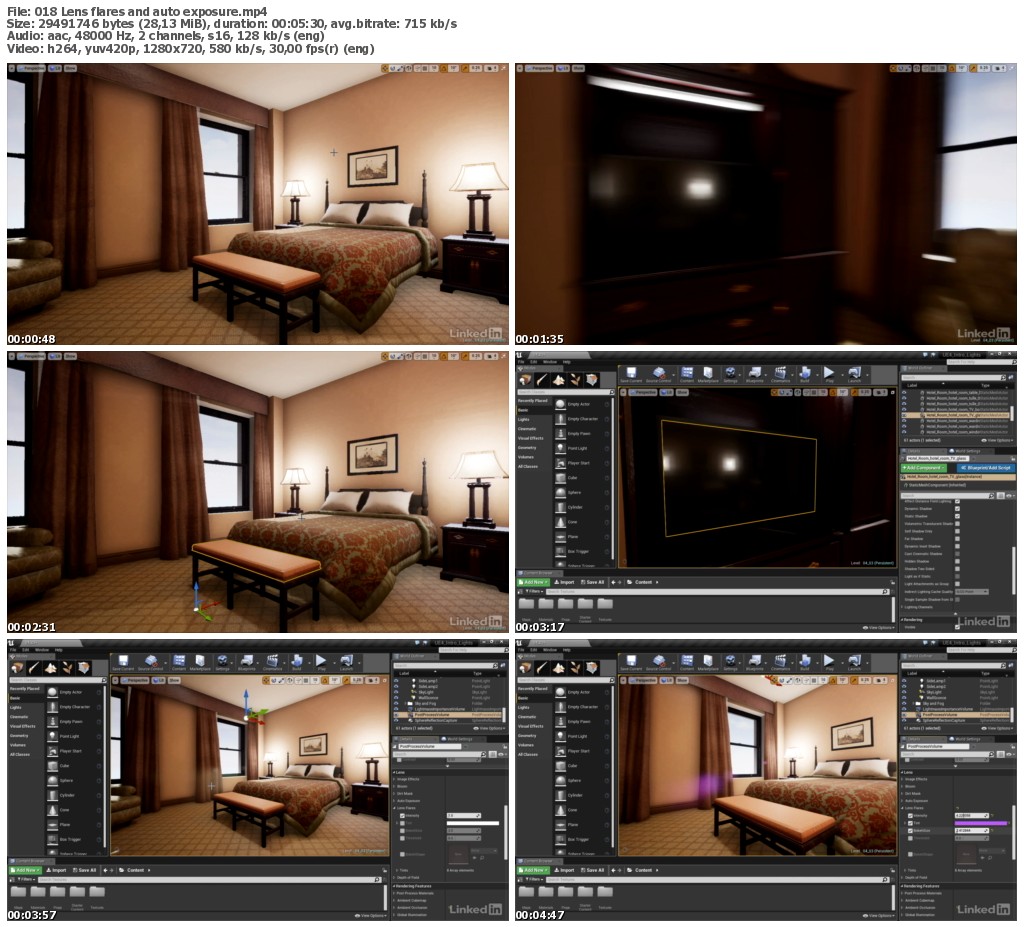Open the 00:00:48 bedroom thumbnail
Image resolution: width=1024 pixels, height=927 pixels.
pyautogui.click(x=258, y=204)
